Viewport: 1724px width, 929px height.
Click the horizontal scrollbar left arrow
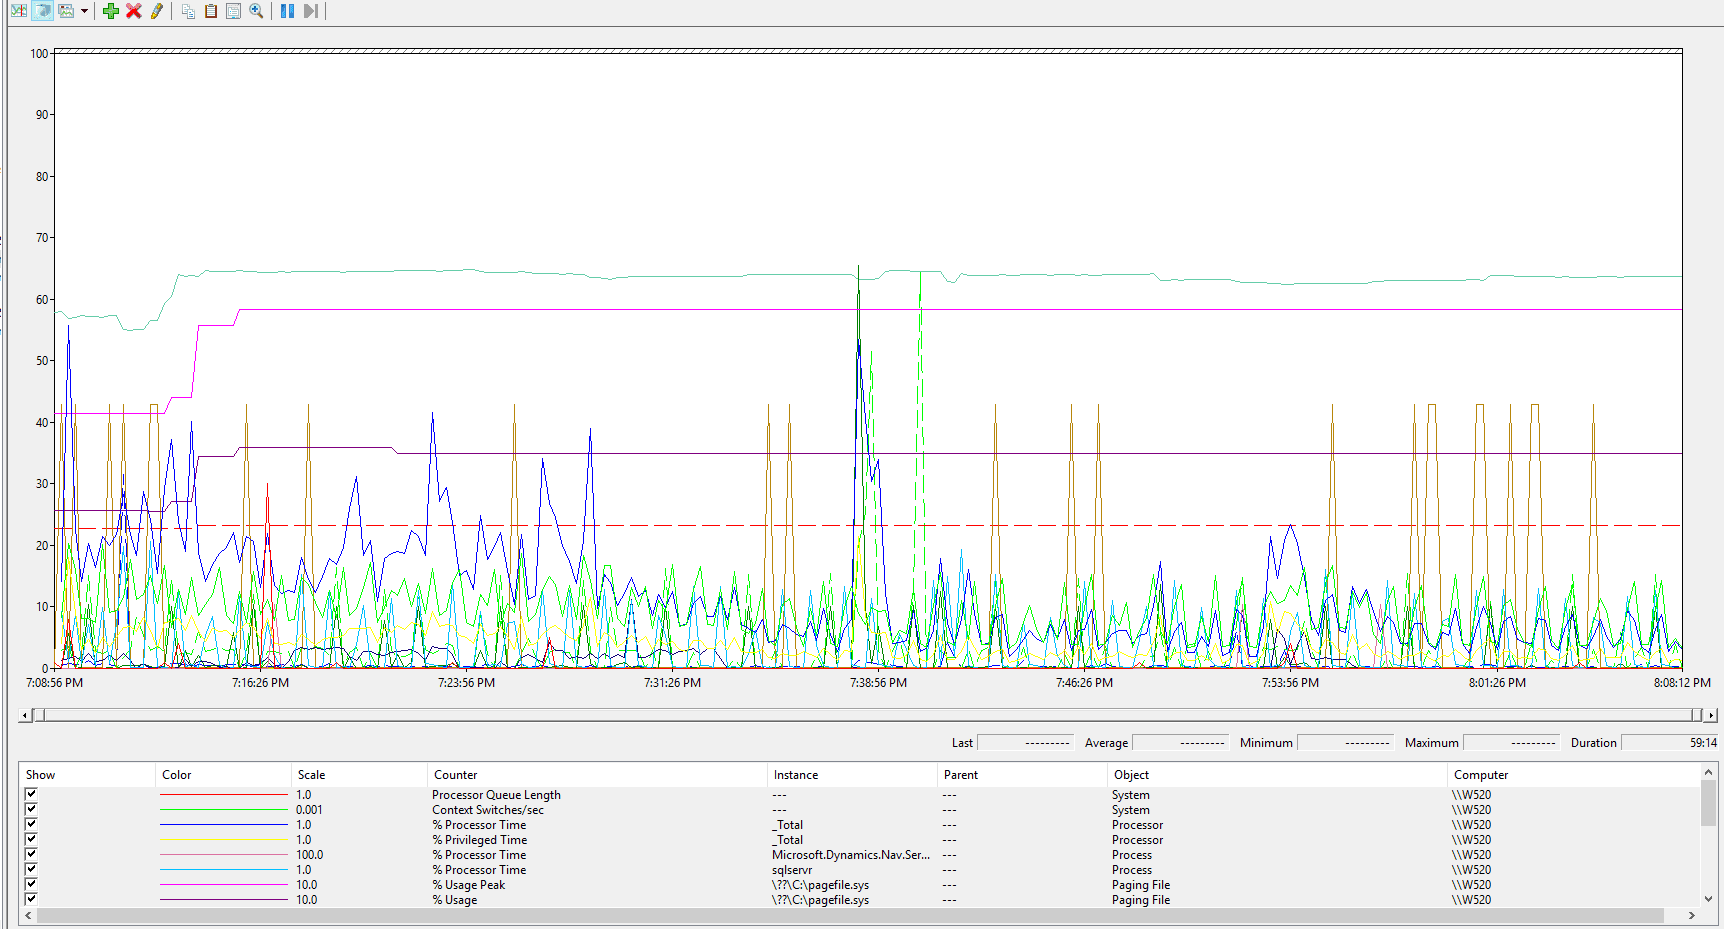pos(28,915)
